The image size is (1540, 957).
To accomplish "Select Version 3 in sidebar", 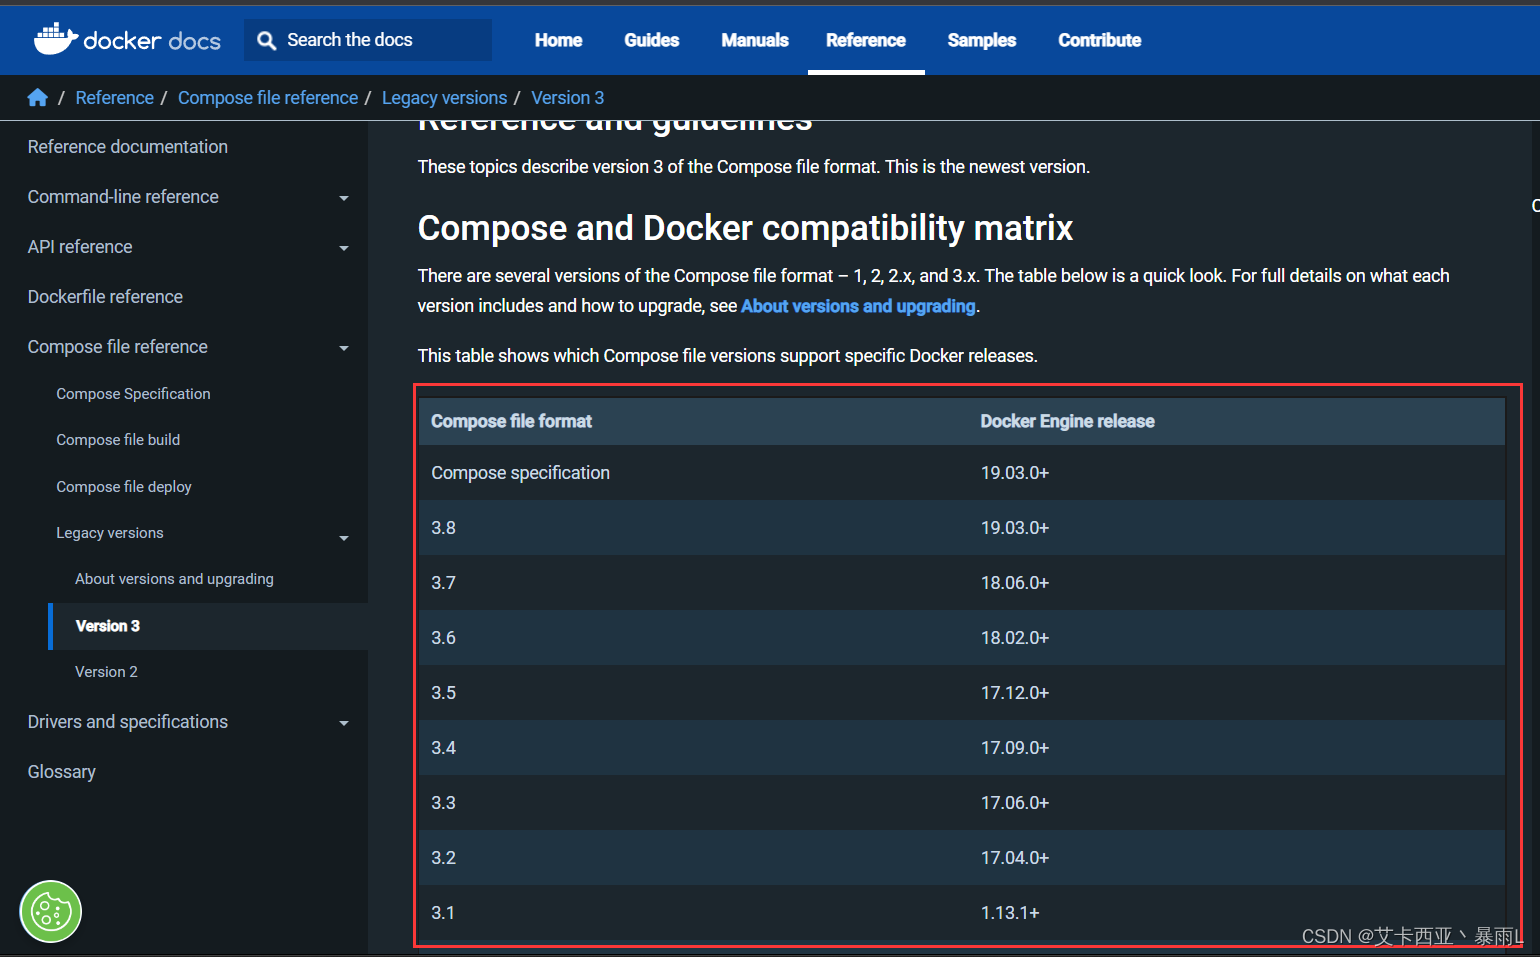I will [x=107, y=626].
